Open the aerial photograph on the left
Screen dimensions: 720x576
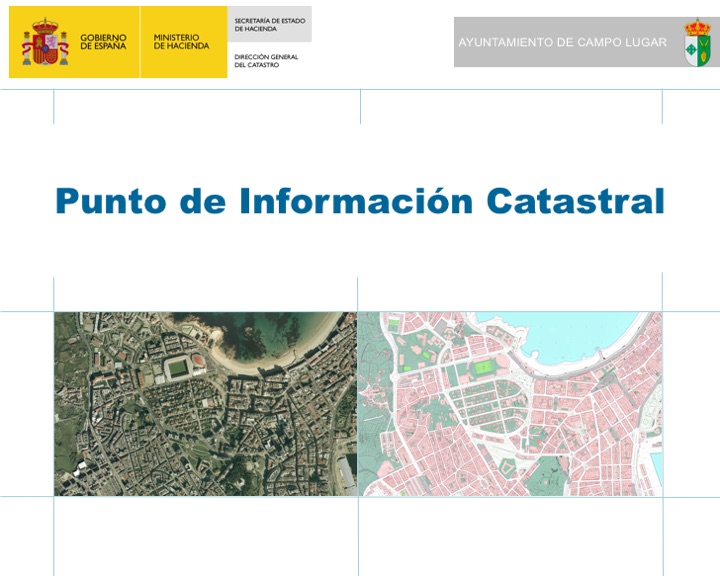205,403
